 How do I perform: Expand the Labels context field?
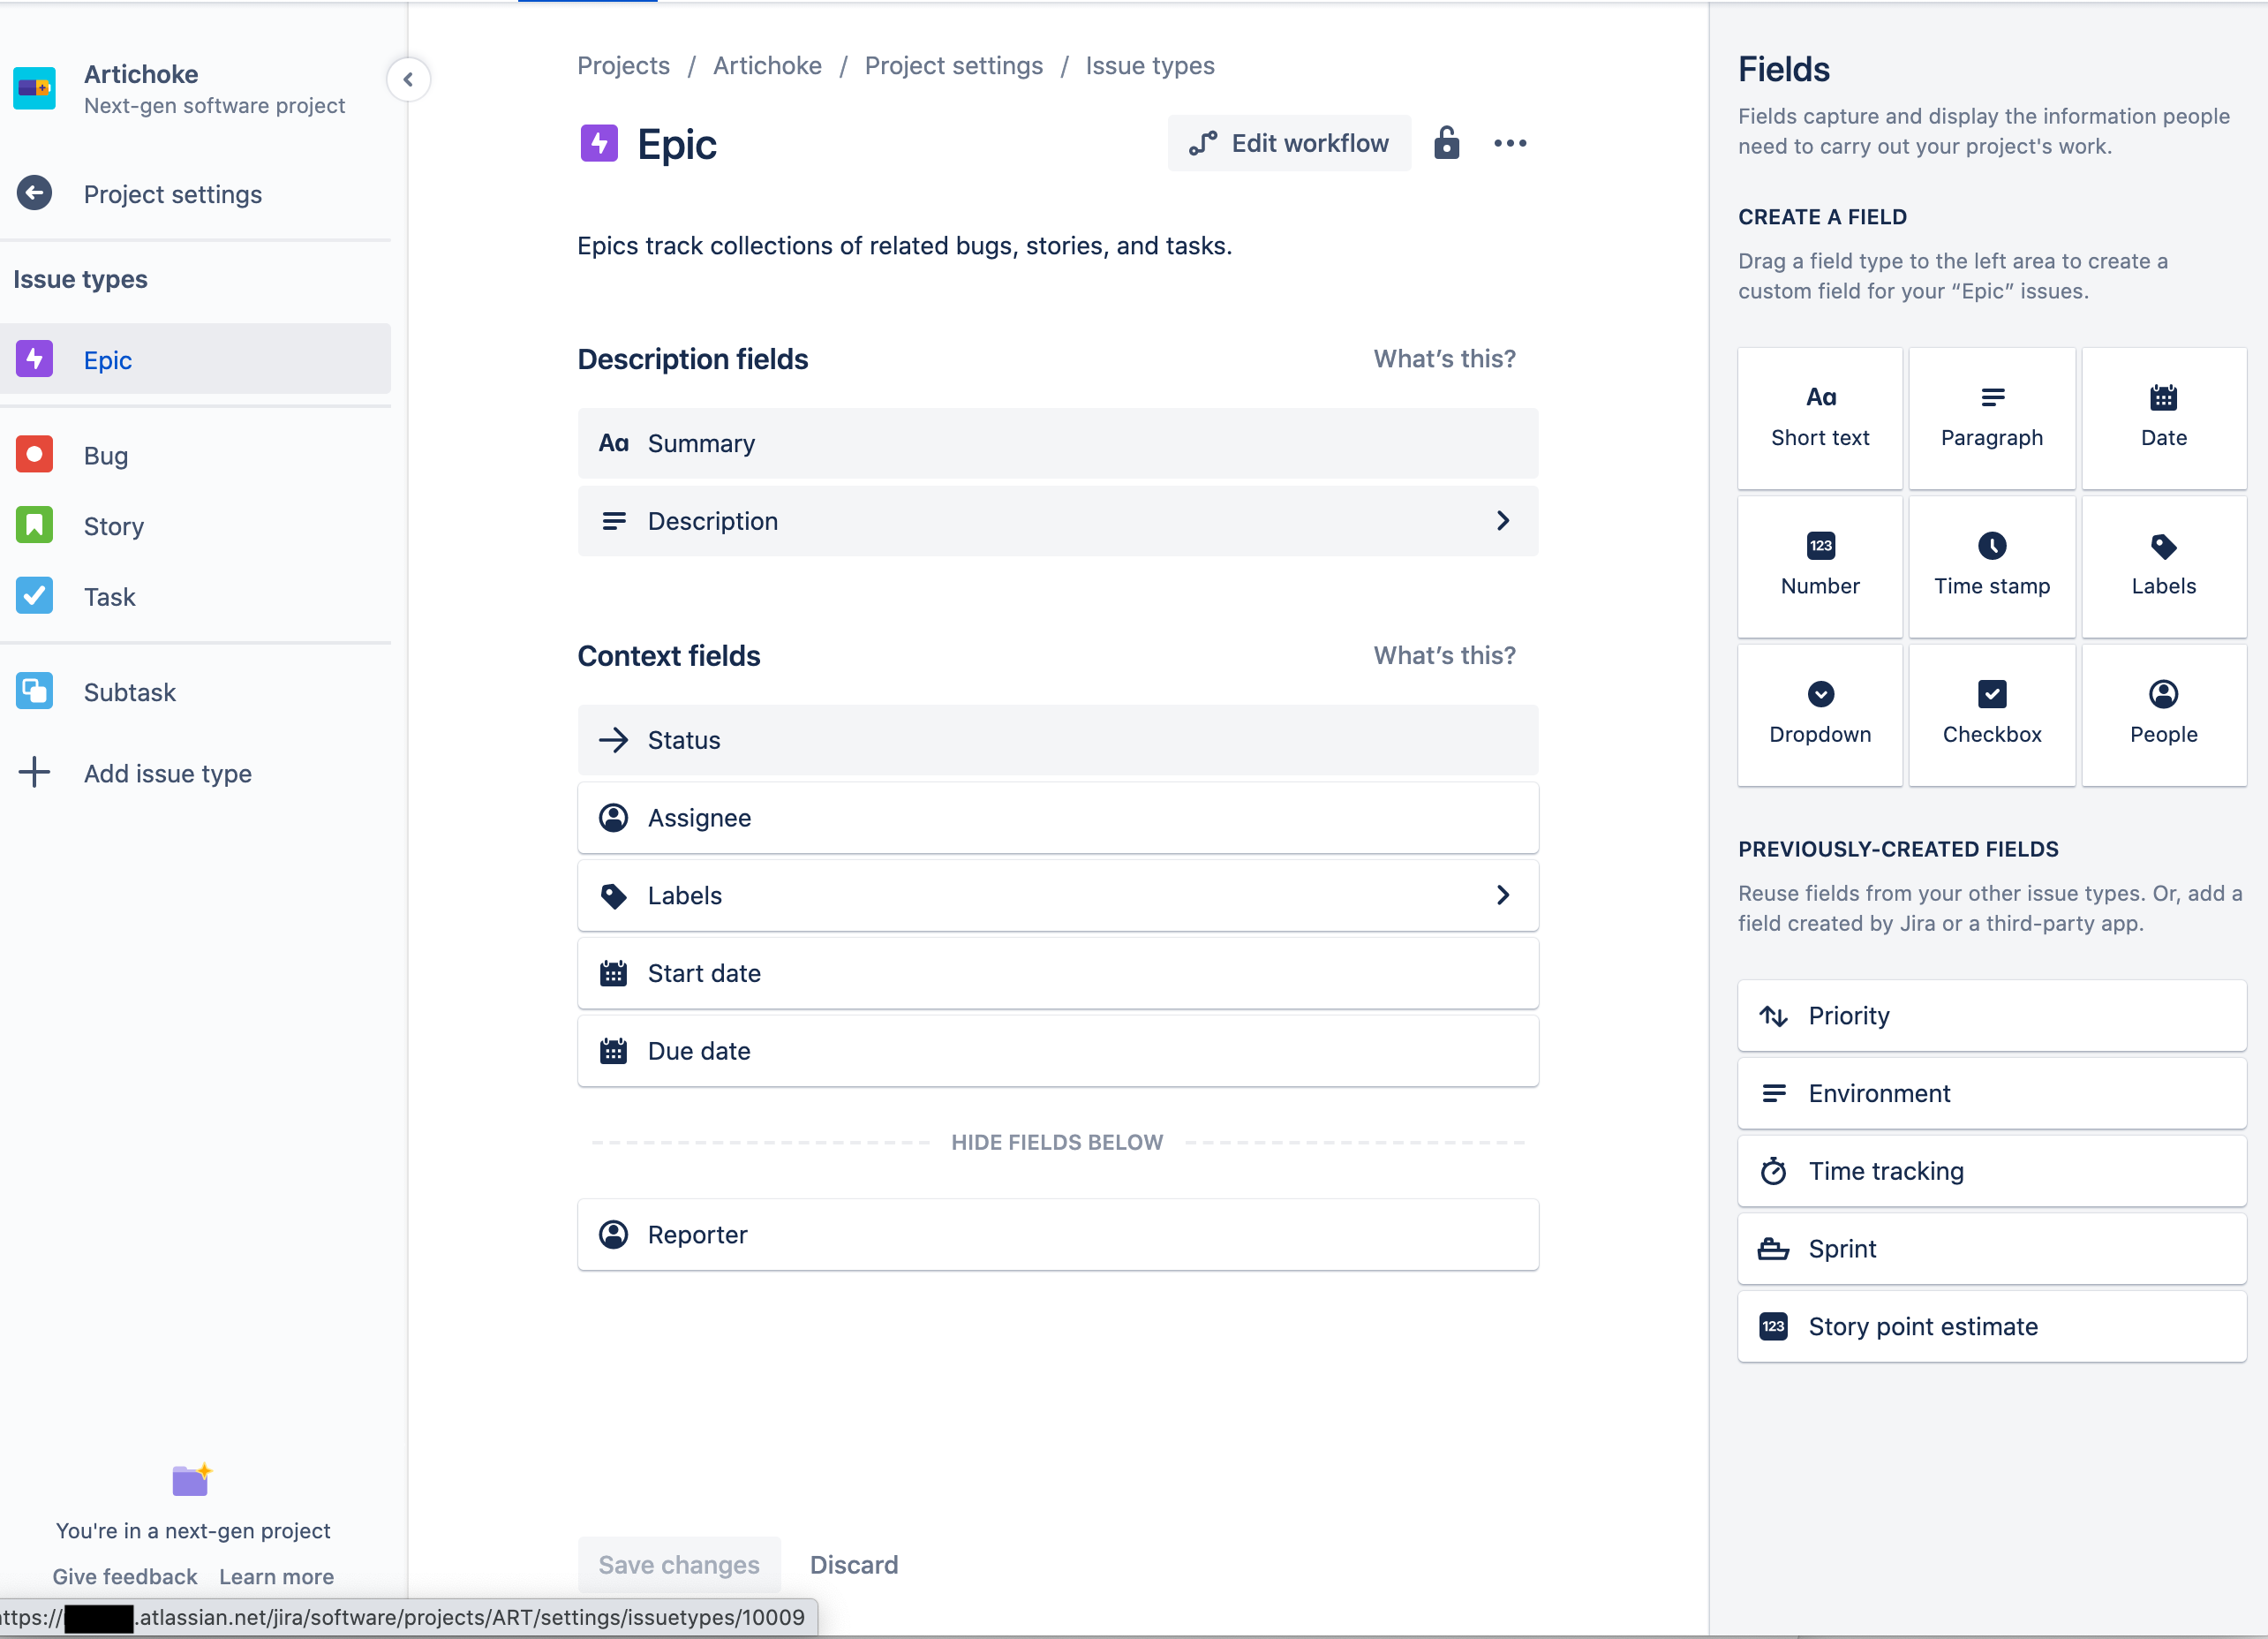[x=1503, y=895]
